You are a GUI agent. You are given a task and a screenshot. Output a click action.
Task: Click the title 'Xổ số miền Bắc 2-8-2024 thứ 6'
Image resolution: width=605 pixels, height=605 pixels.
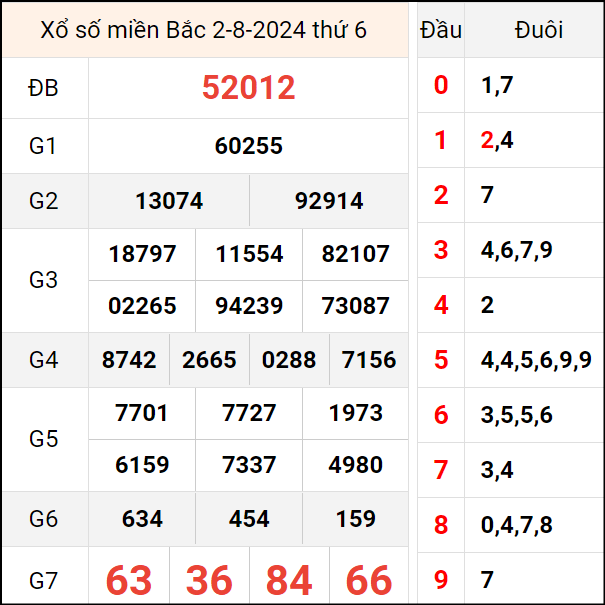click(203, 30)
